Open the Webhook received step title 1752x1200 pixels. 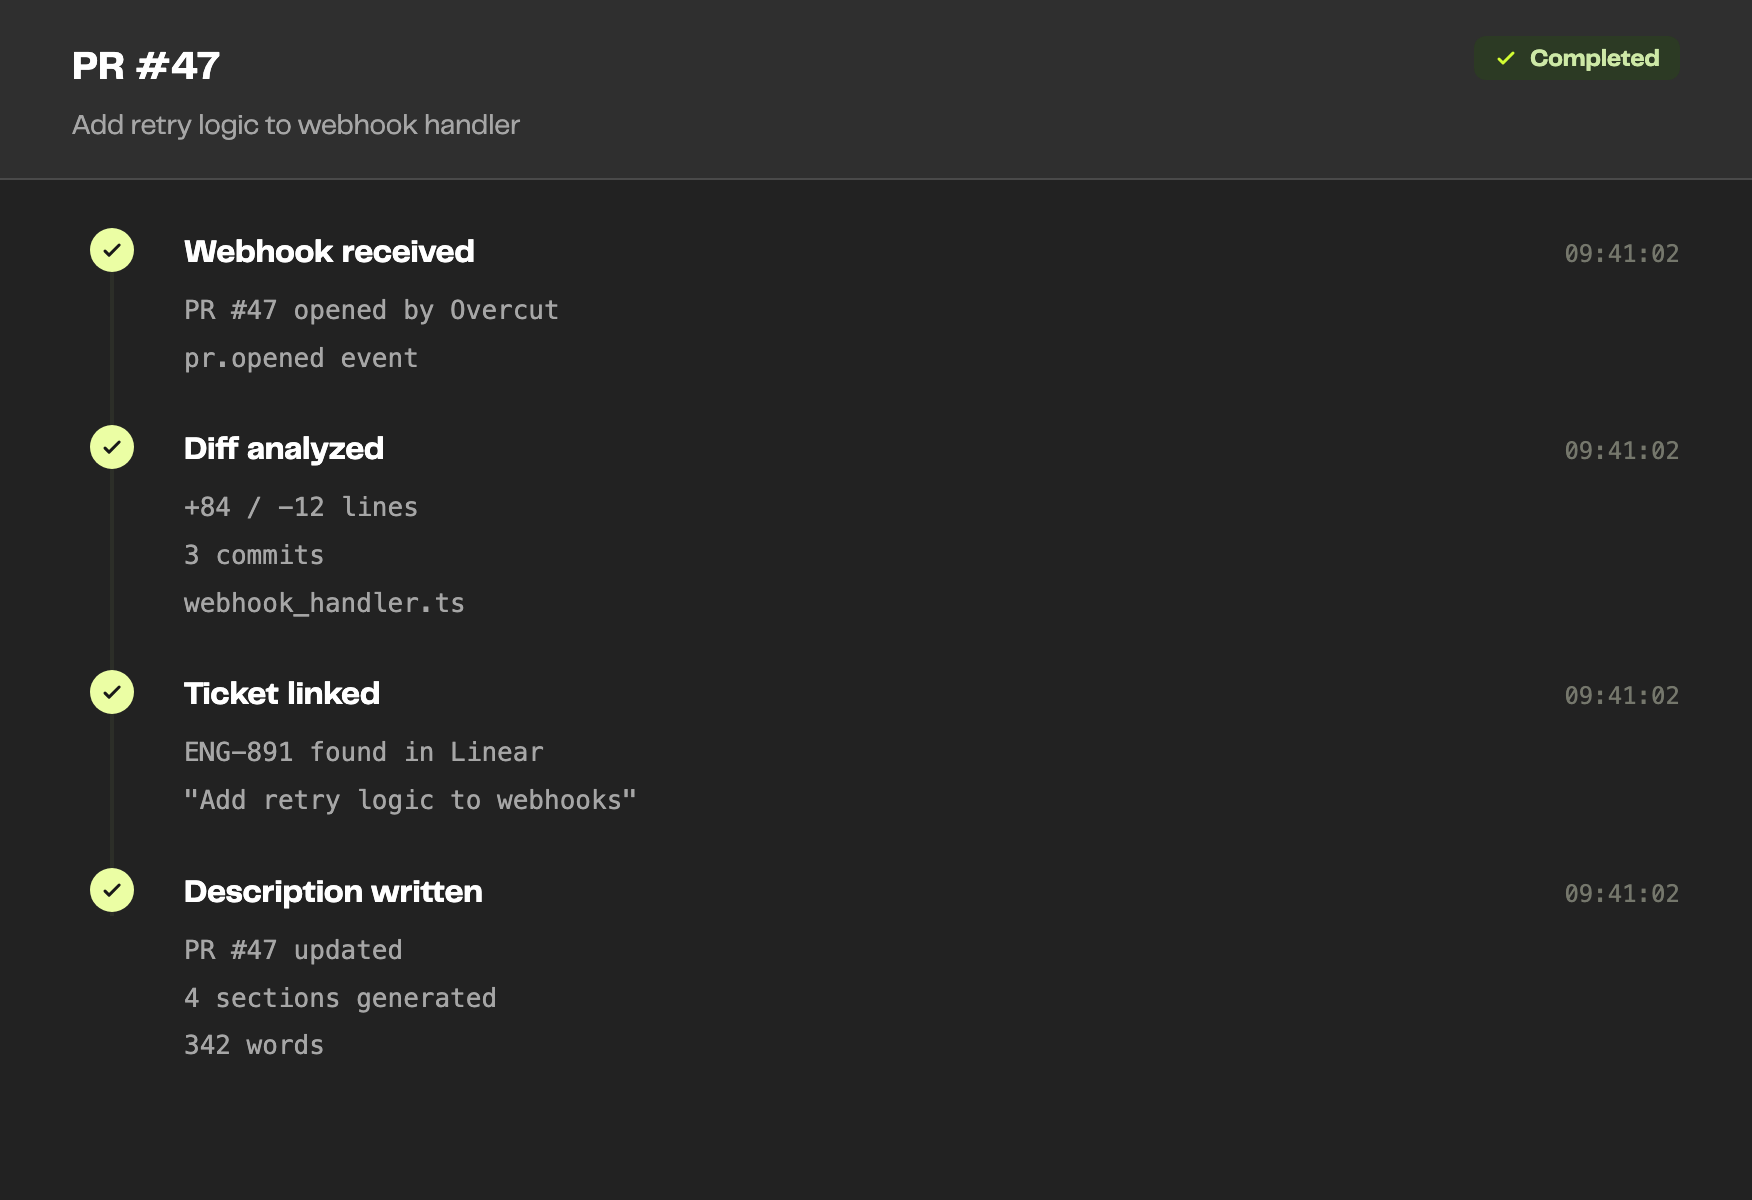329,251
